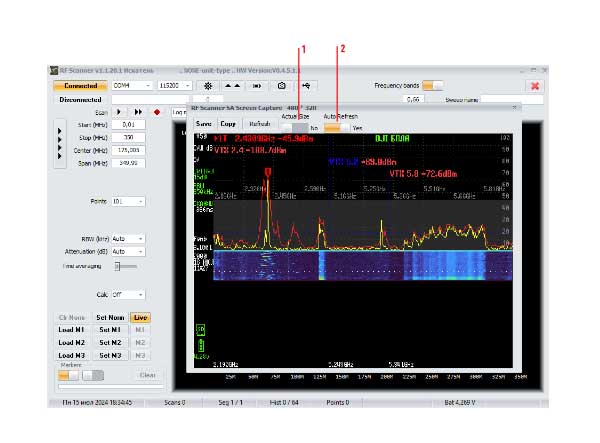The width and height of the screenshot is (600, 443).
Task: Click 'Seg 1 / 1' in status bar
Action: click(230, 402)
